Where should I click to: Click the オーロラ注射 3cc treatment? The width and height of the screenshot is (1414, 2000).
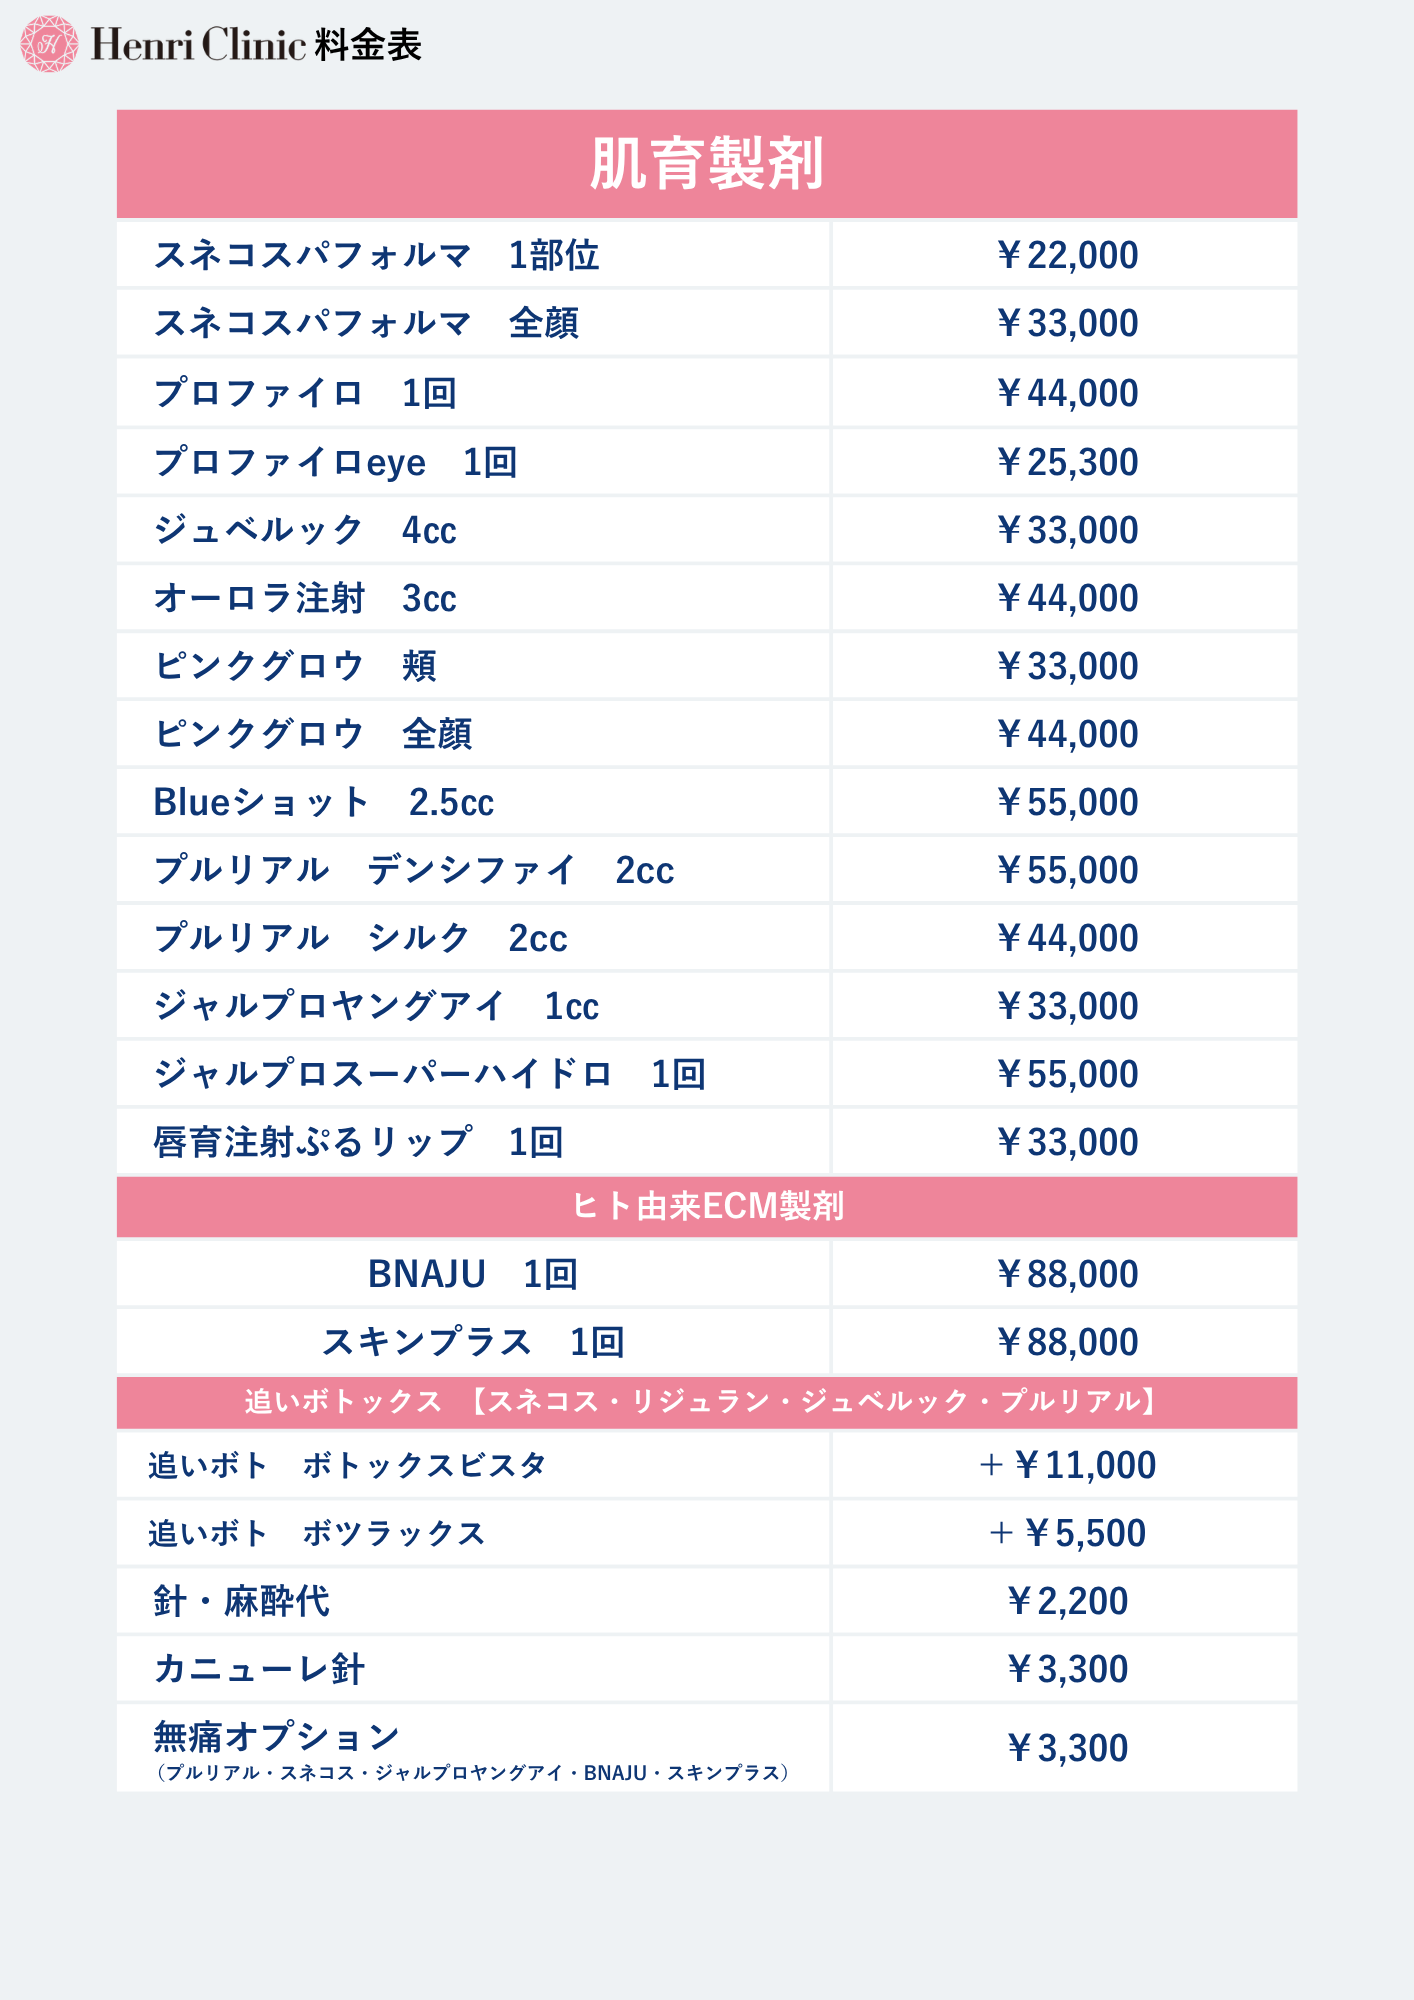tap(305, 598)
